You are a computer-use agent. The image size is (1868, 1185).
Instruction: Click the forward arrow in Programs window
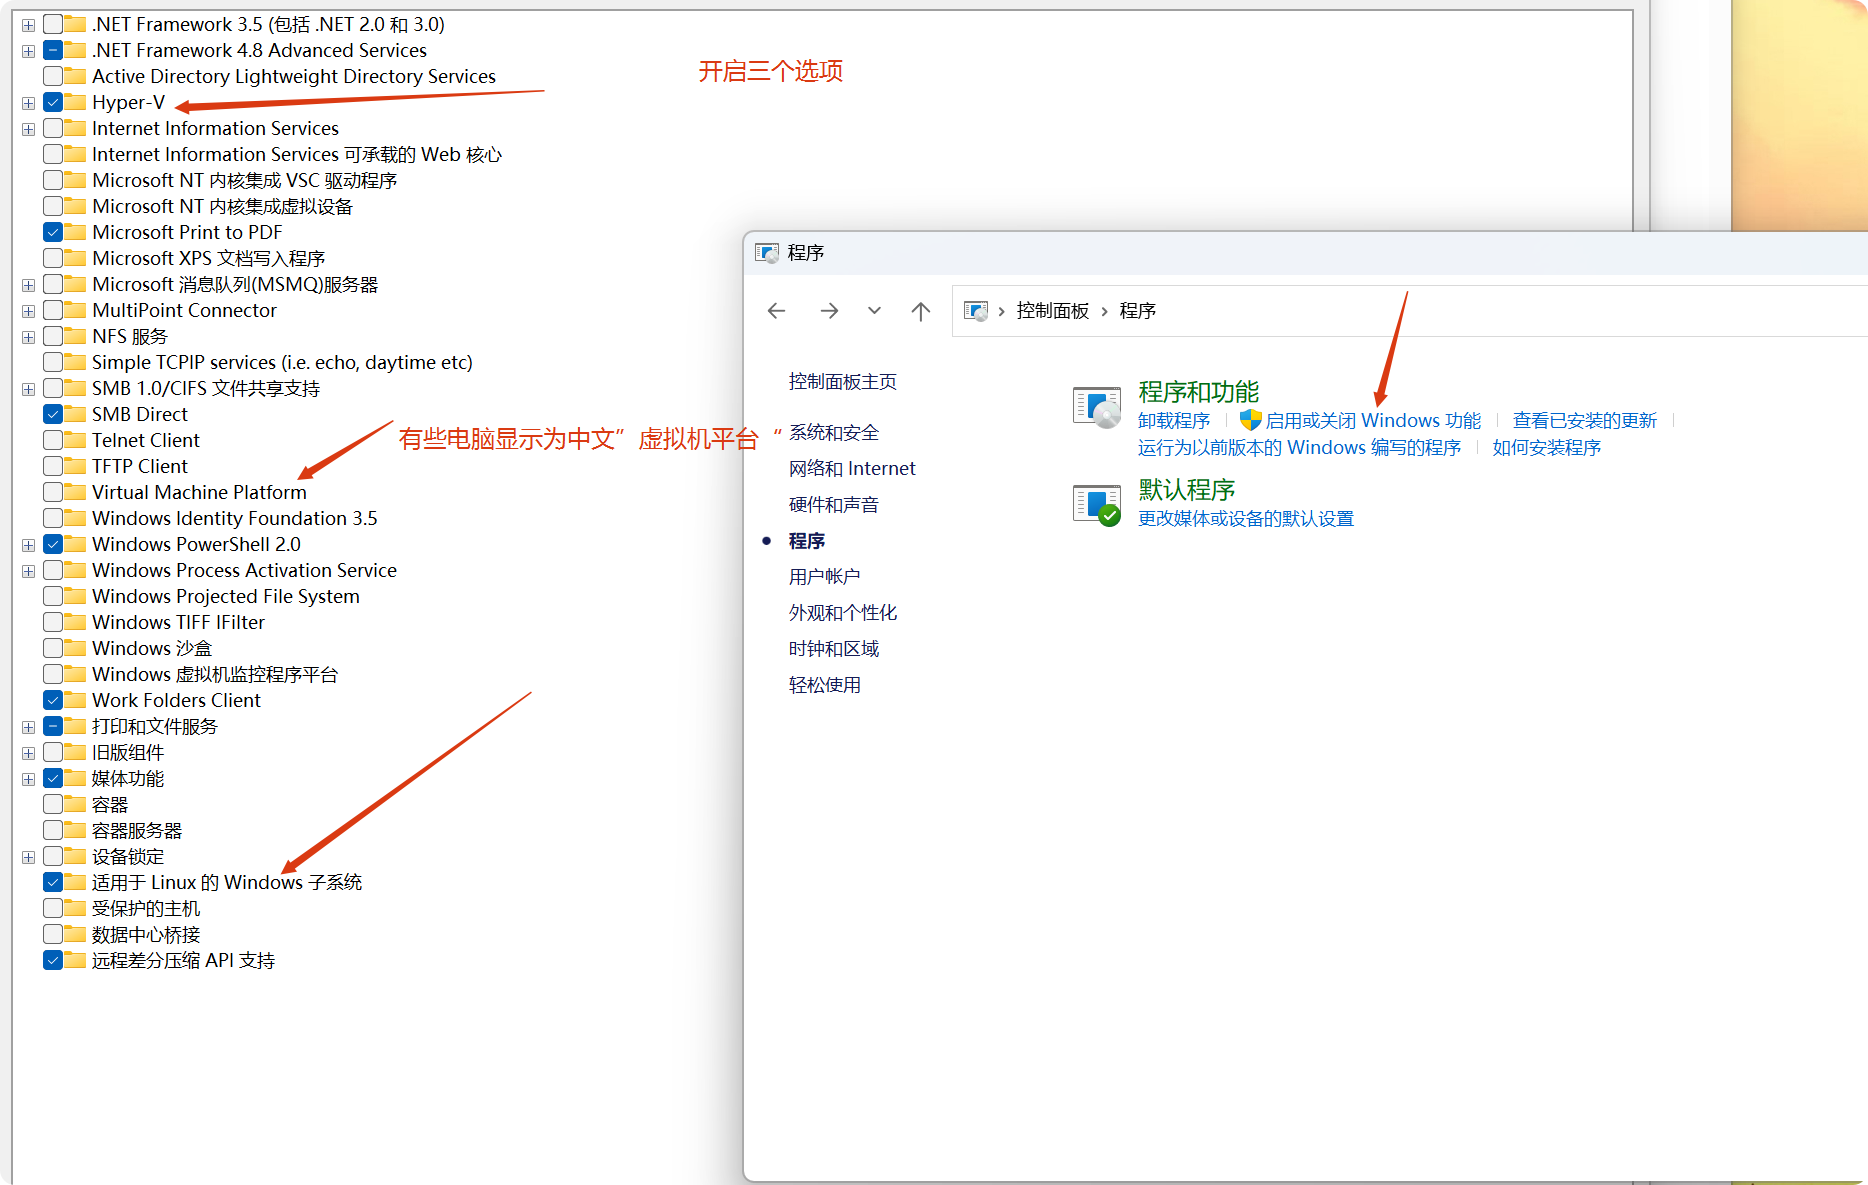coord(829,311)
